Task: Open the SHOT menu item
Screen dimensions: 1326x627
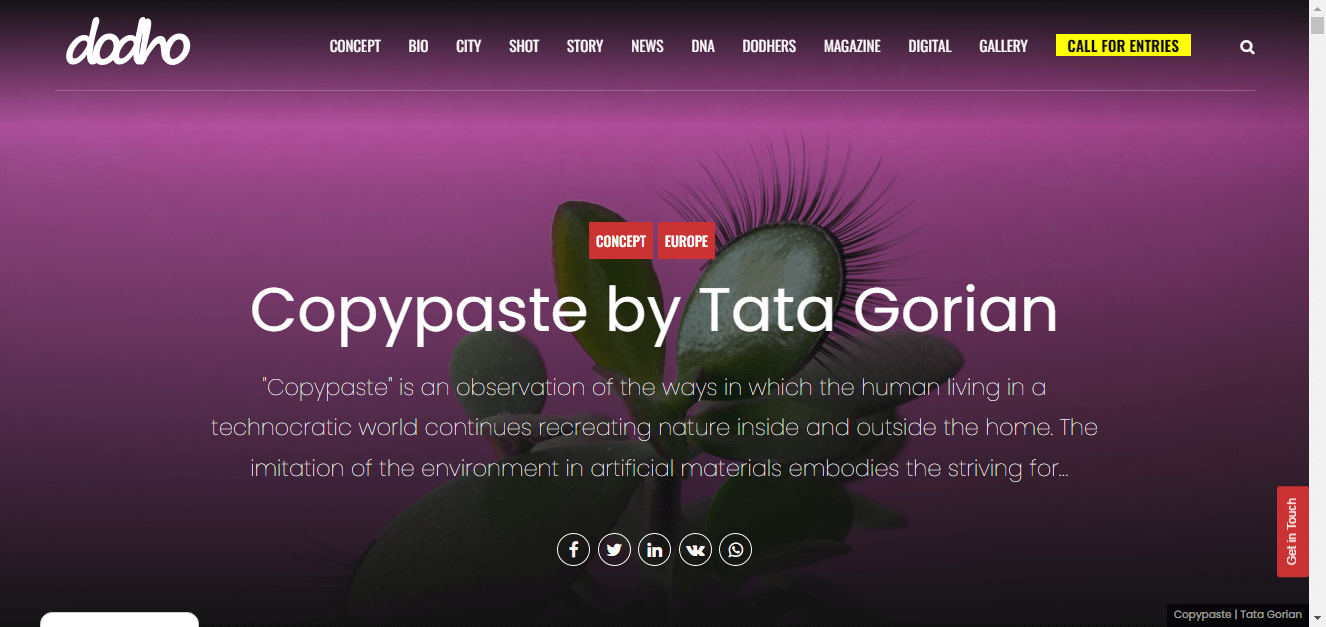Action: tap(524, 46)
